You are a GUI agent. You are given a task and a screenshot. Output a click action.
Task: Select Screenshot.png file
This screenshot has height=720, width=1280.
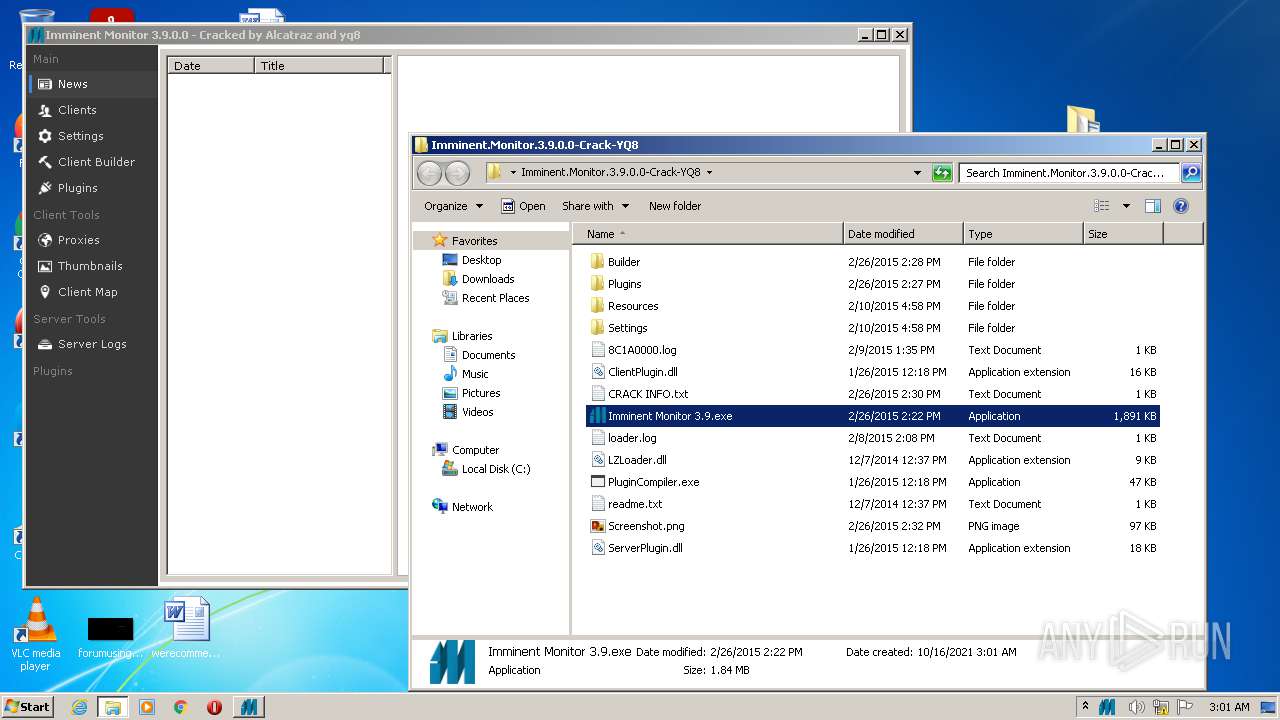(x=873, y=526)
